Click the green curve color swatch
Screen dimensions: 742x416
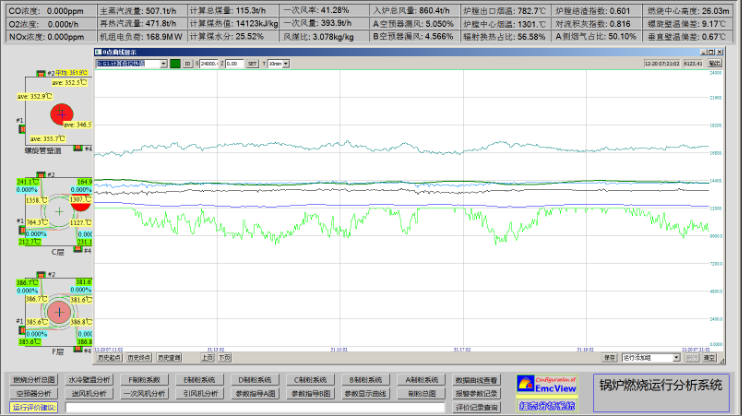pos(175,63)
